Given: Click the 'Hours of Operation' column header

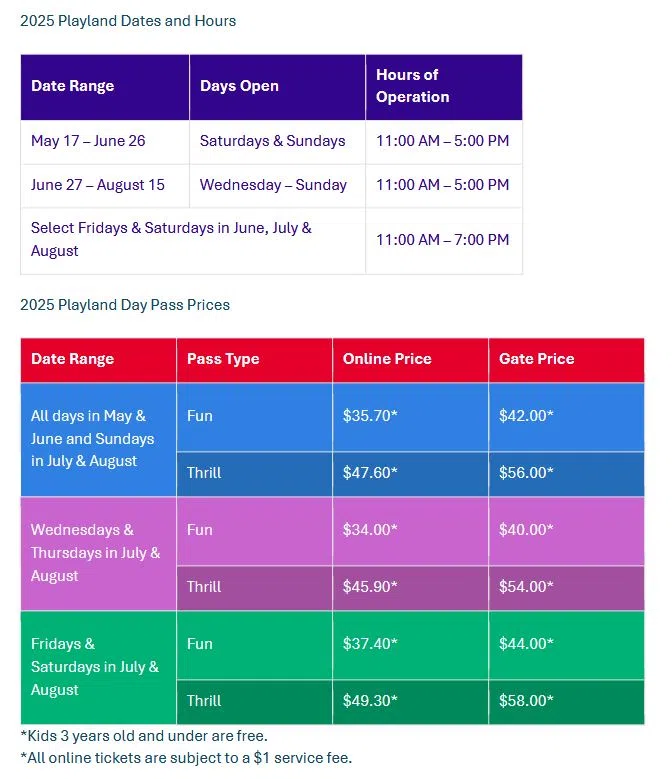Looking at the screenshot, I should pyautogui.click(x=444, y=87).
